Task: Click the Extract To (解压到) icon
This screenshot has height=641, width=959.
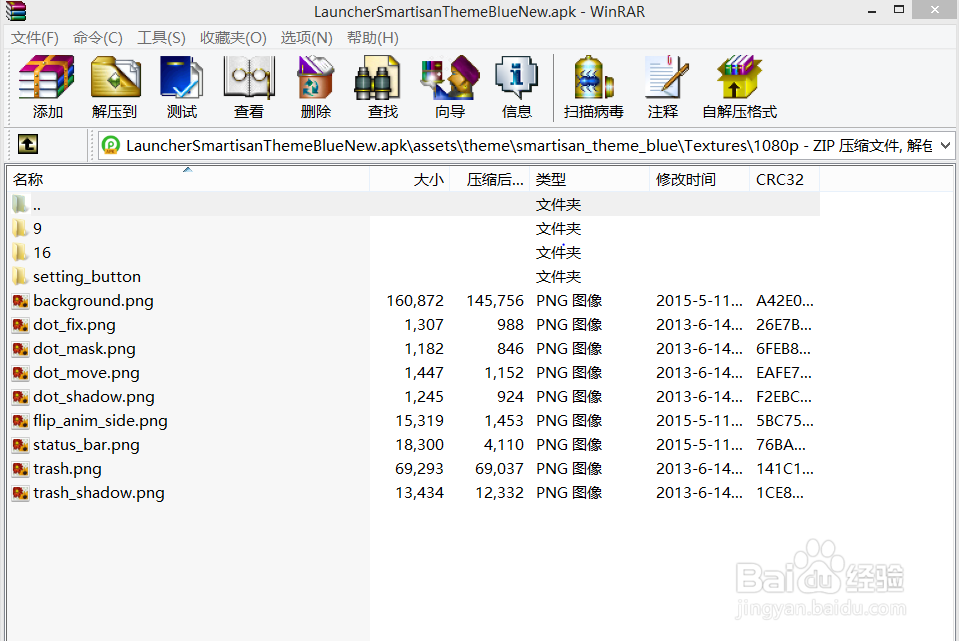Action: tap(115, 77)
